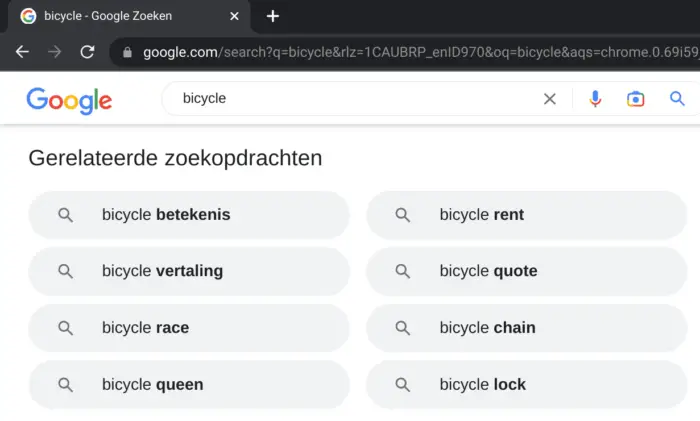700x421 pixels.
Task: Go back with the browser arrow
Action: click(22, 52)
